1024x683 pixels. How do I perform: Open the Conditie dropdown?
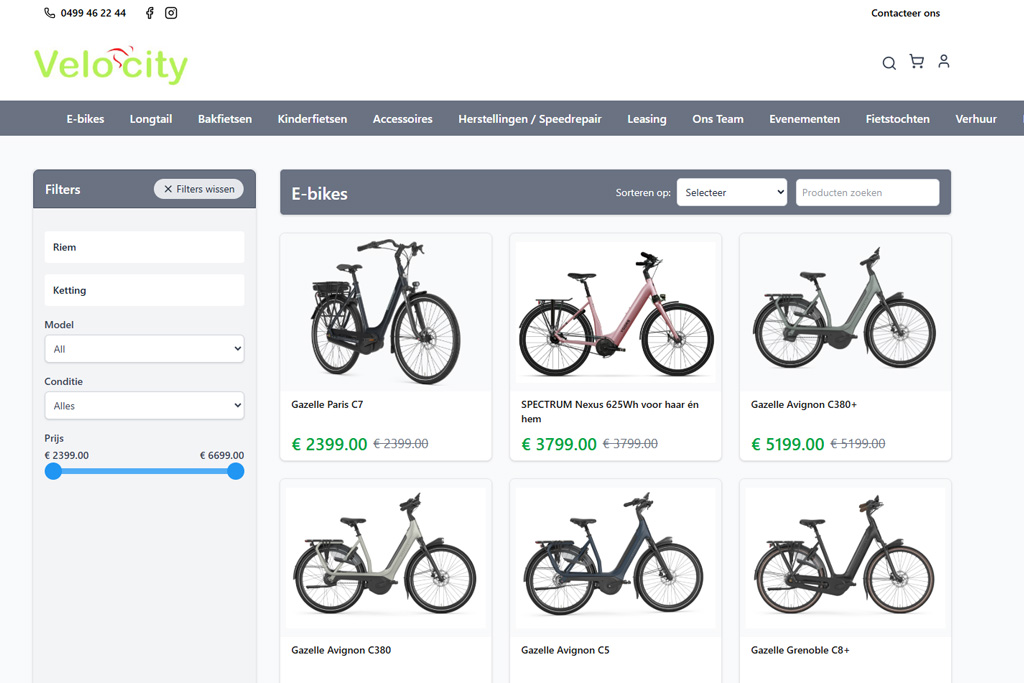tap(144, 406)
